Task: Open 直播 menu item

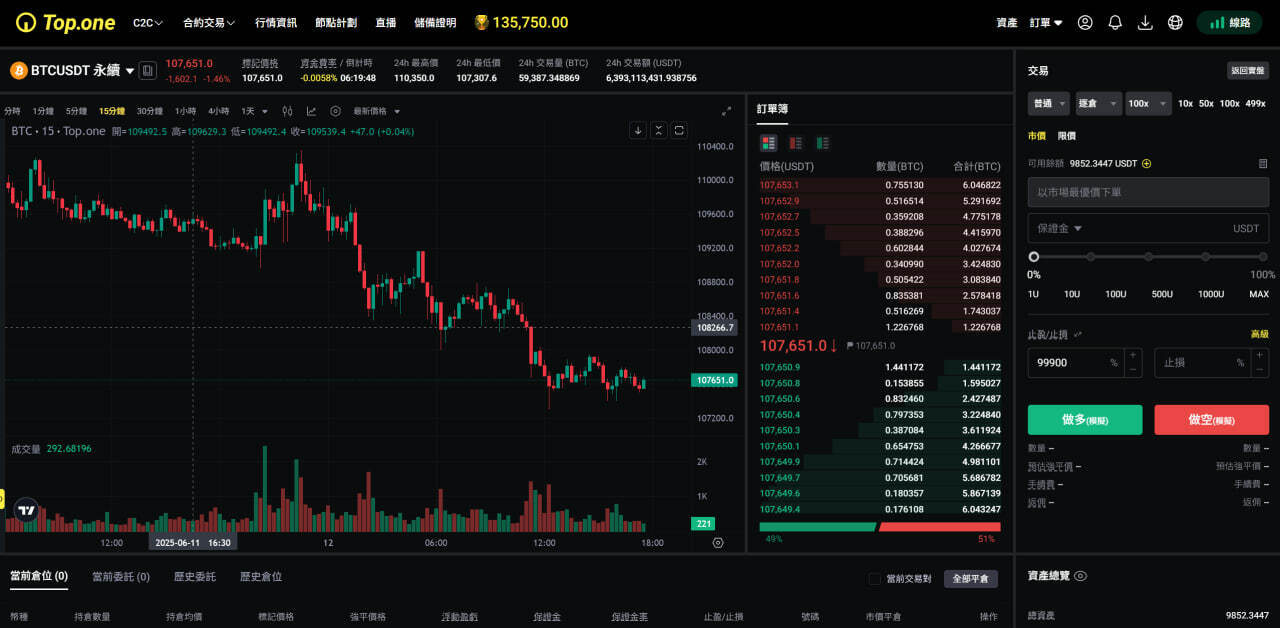Action: pos(385,22)
